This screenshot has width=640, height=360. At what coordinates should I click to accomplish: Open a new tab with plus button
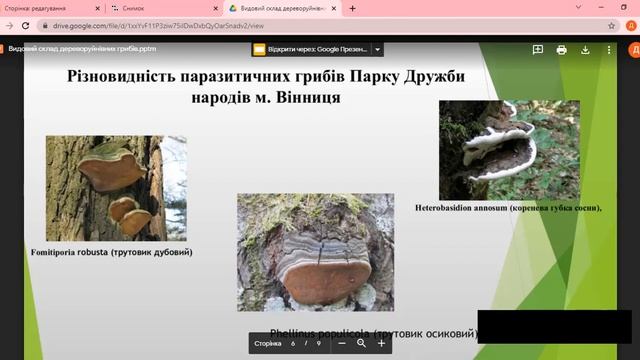coord(353,8)
